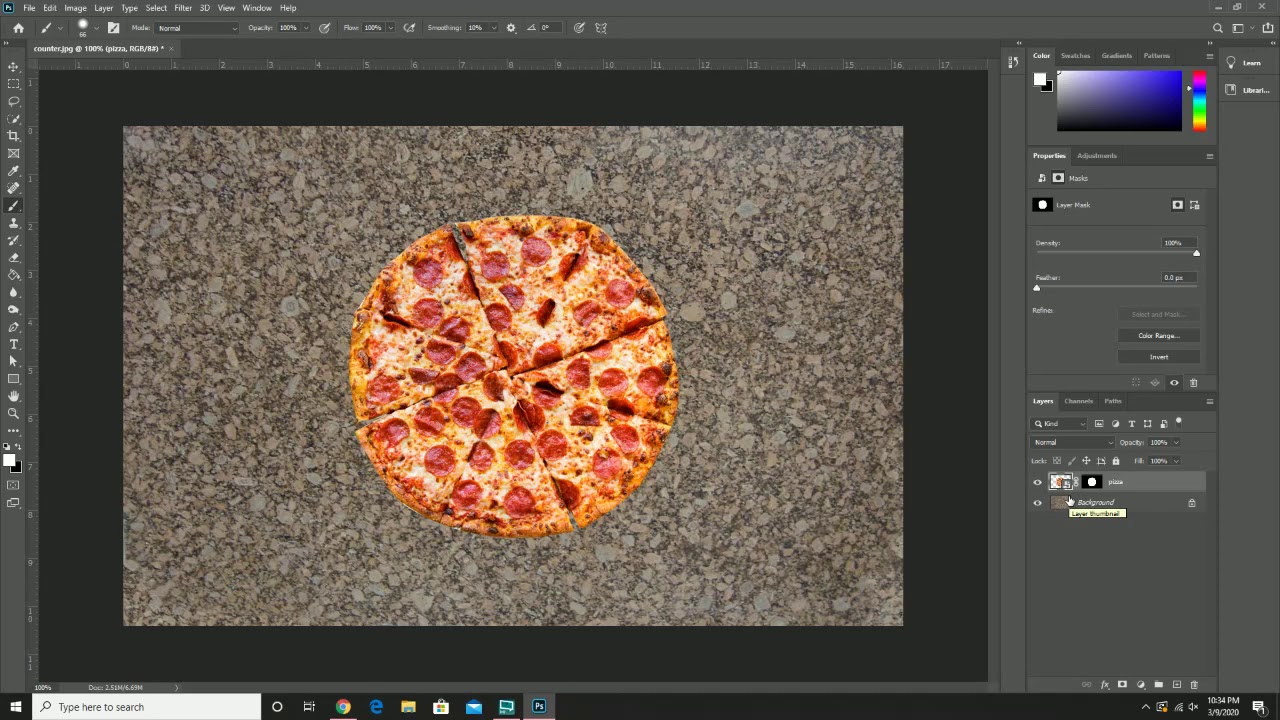Click the Home icon in options bar
The height and width of the screenshot is (720, 1280).
[x=18, y=28]
